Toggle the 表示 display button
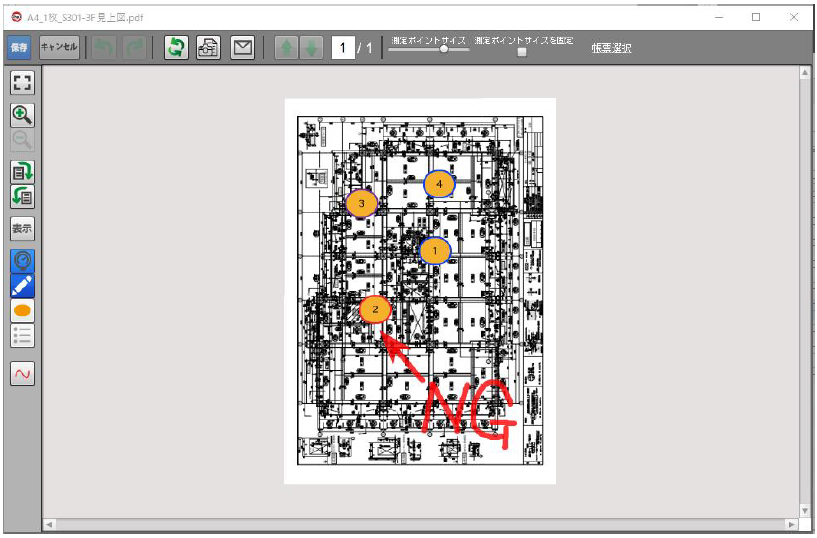This screenshot has width=817, height=538. click(x=22, y=228)
